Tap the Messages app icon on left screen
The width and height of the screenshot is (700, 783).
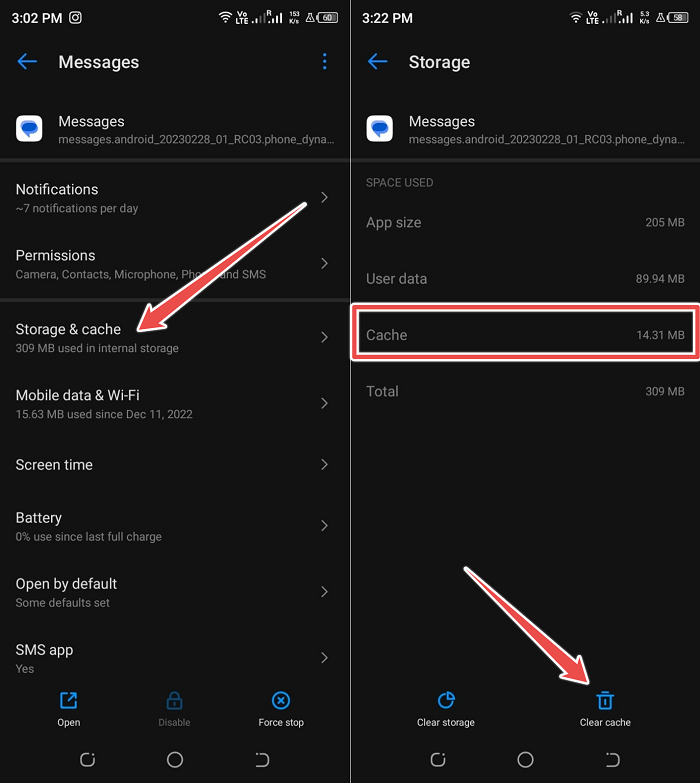[29, 129]
